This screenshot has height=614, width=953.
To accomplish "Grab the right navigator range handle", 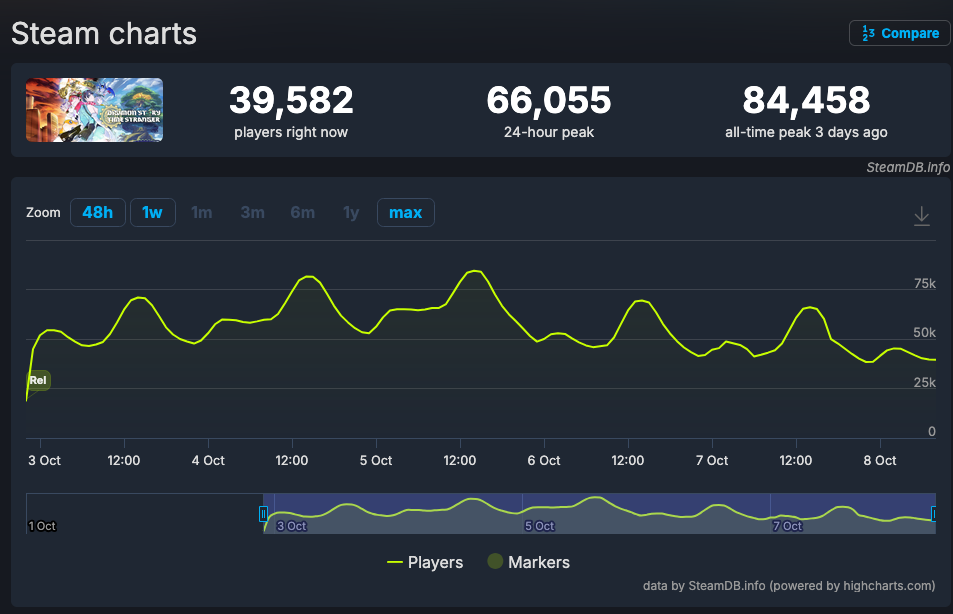I will pos(934,513).
